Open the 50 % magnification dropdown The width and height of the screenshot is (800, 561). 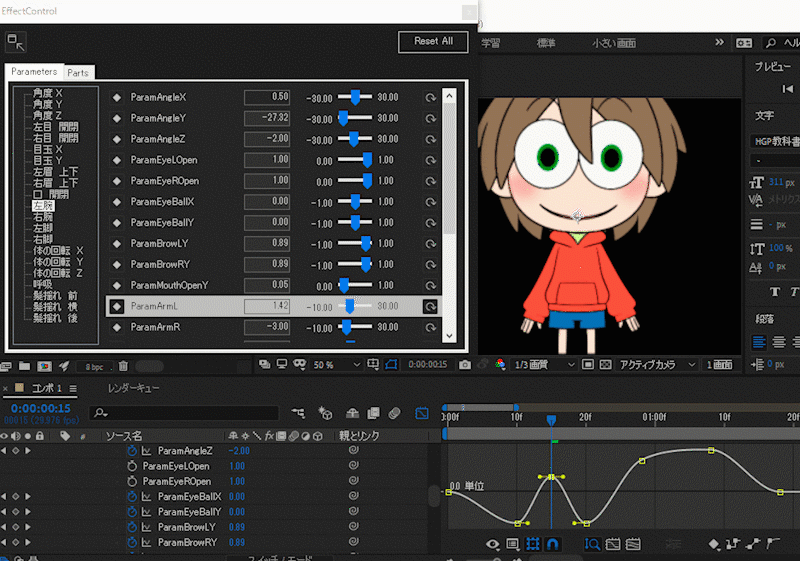[337, 365]
